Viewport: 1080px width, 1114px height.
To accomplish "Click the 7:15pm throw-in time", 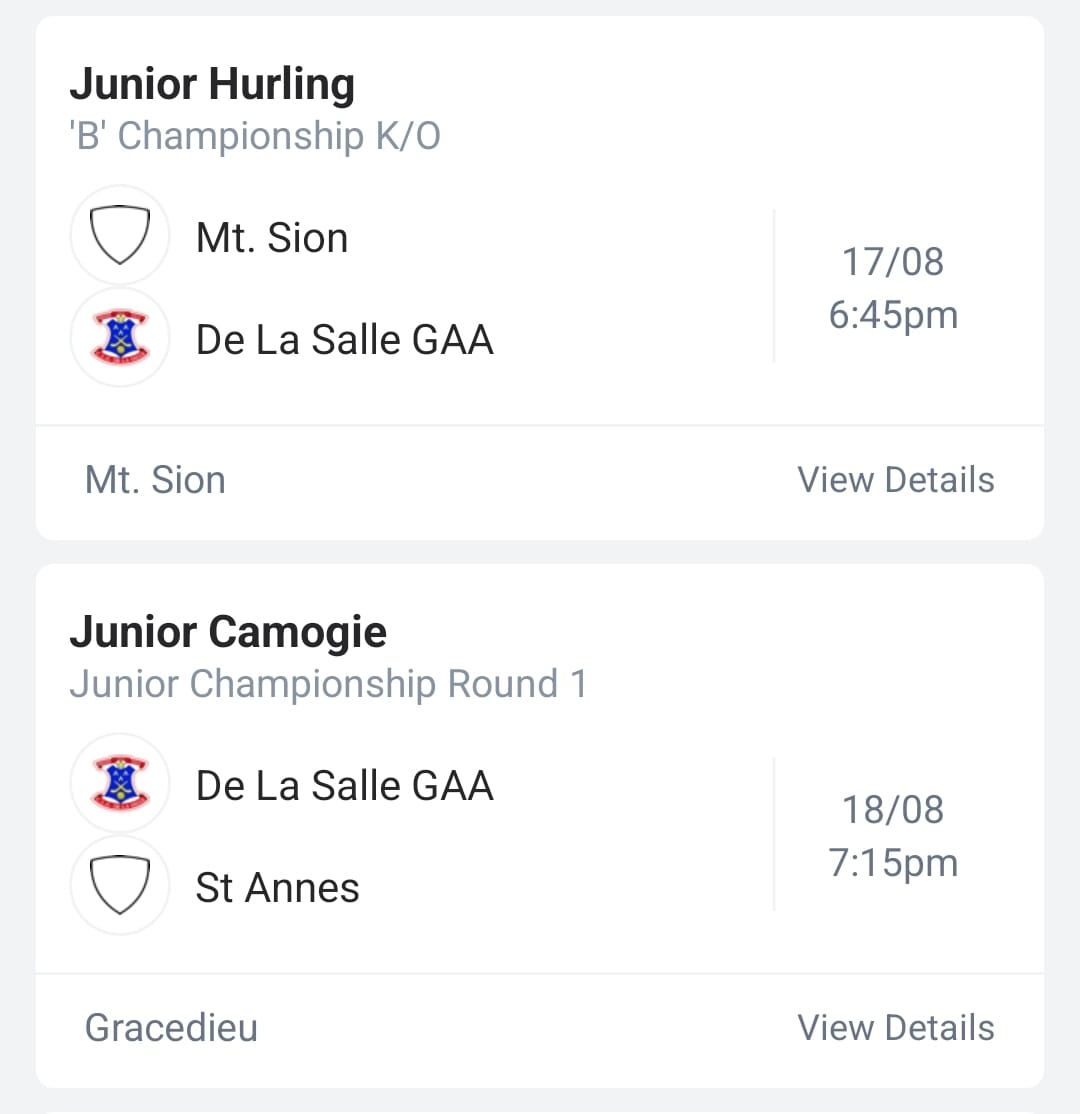I will pos(893,862).
